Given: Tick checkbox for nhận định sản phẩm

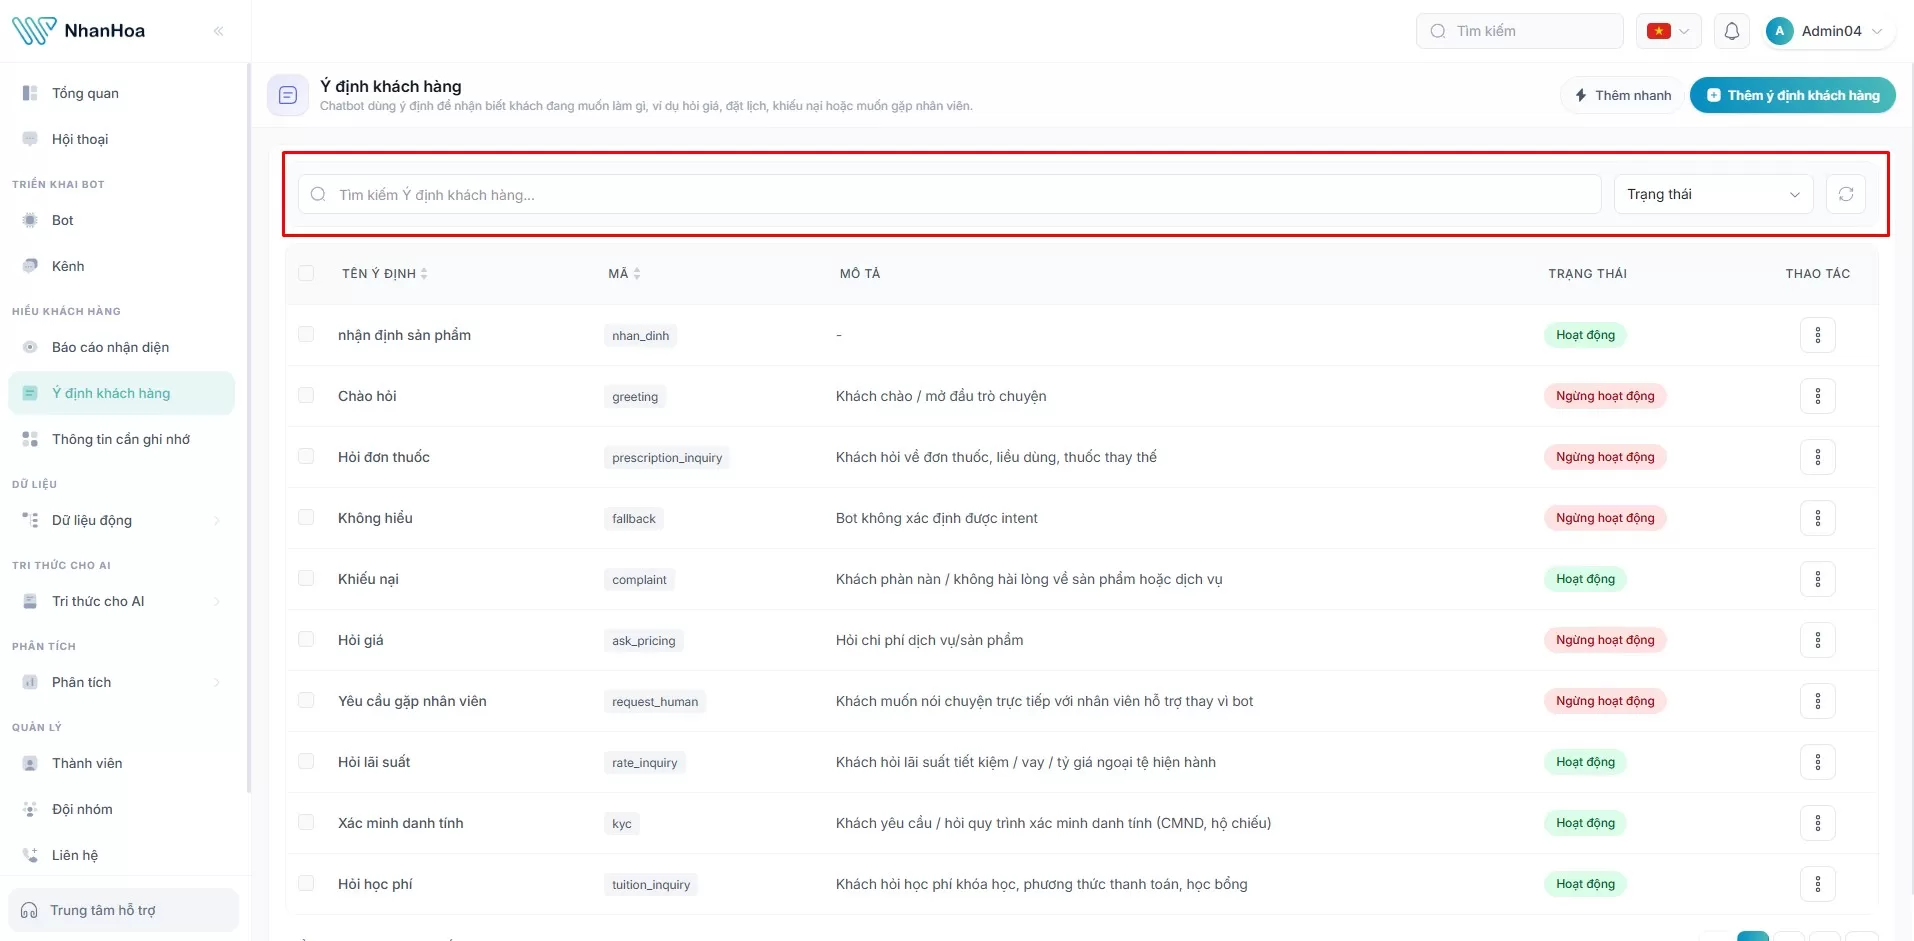Looking at the screenshot, I should point(306,334).
